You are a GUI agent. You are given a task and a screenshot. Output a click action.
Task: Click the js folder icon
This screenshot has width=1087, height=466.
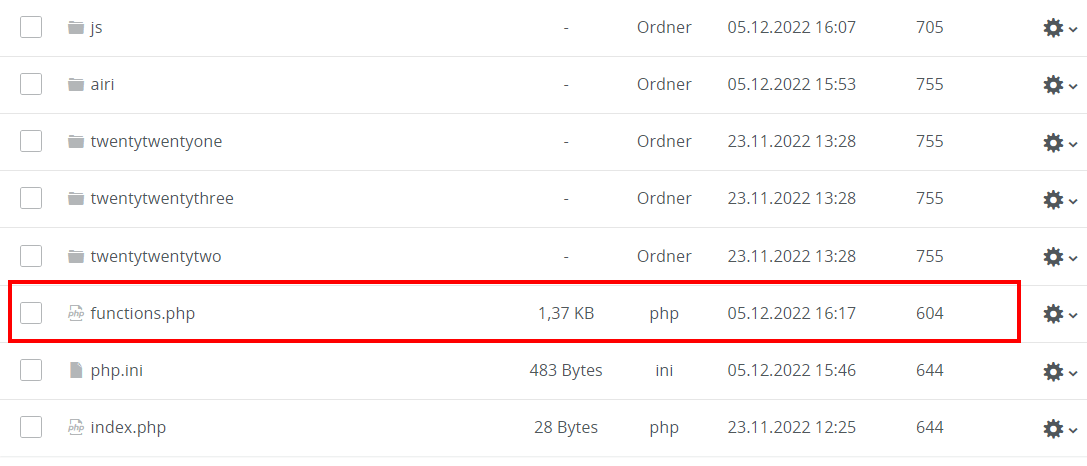(x=75, y=28)
